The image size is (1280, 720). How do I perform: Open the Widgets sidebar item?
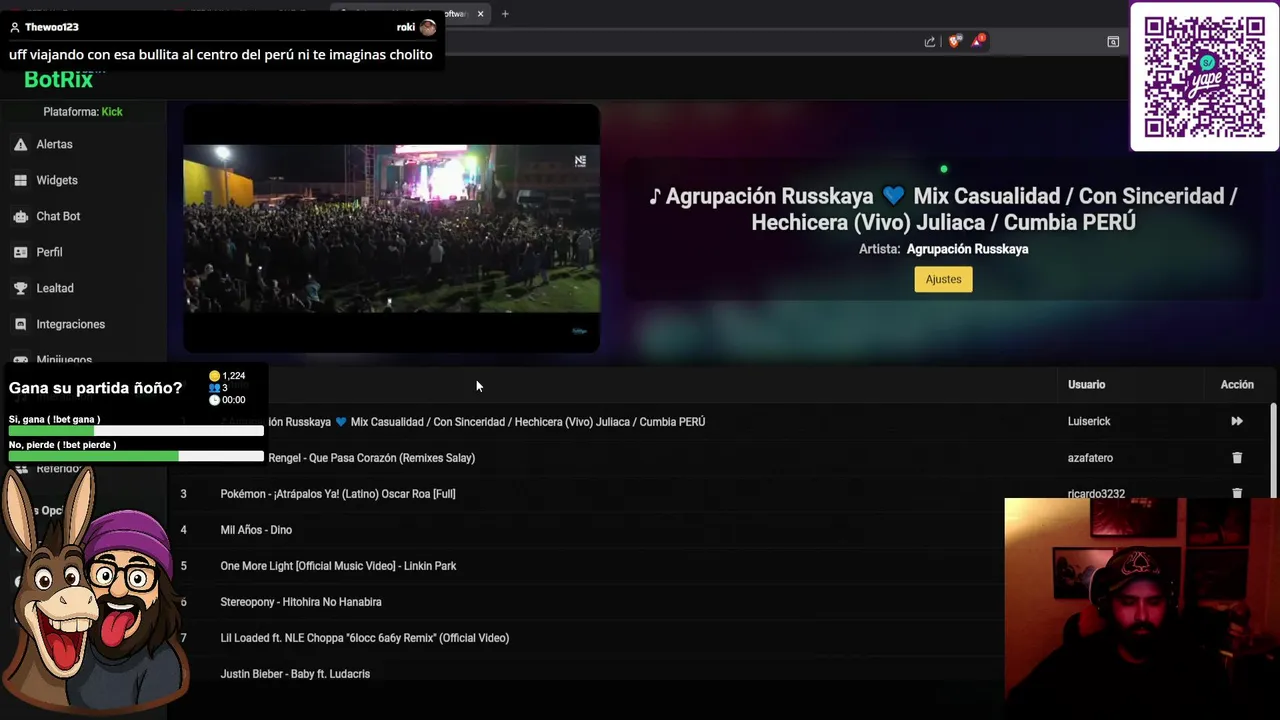[57, 180]
